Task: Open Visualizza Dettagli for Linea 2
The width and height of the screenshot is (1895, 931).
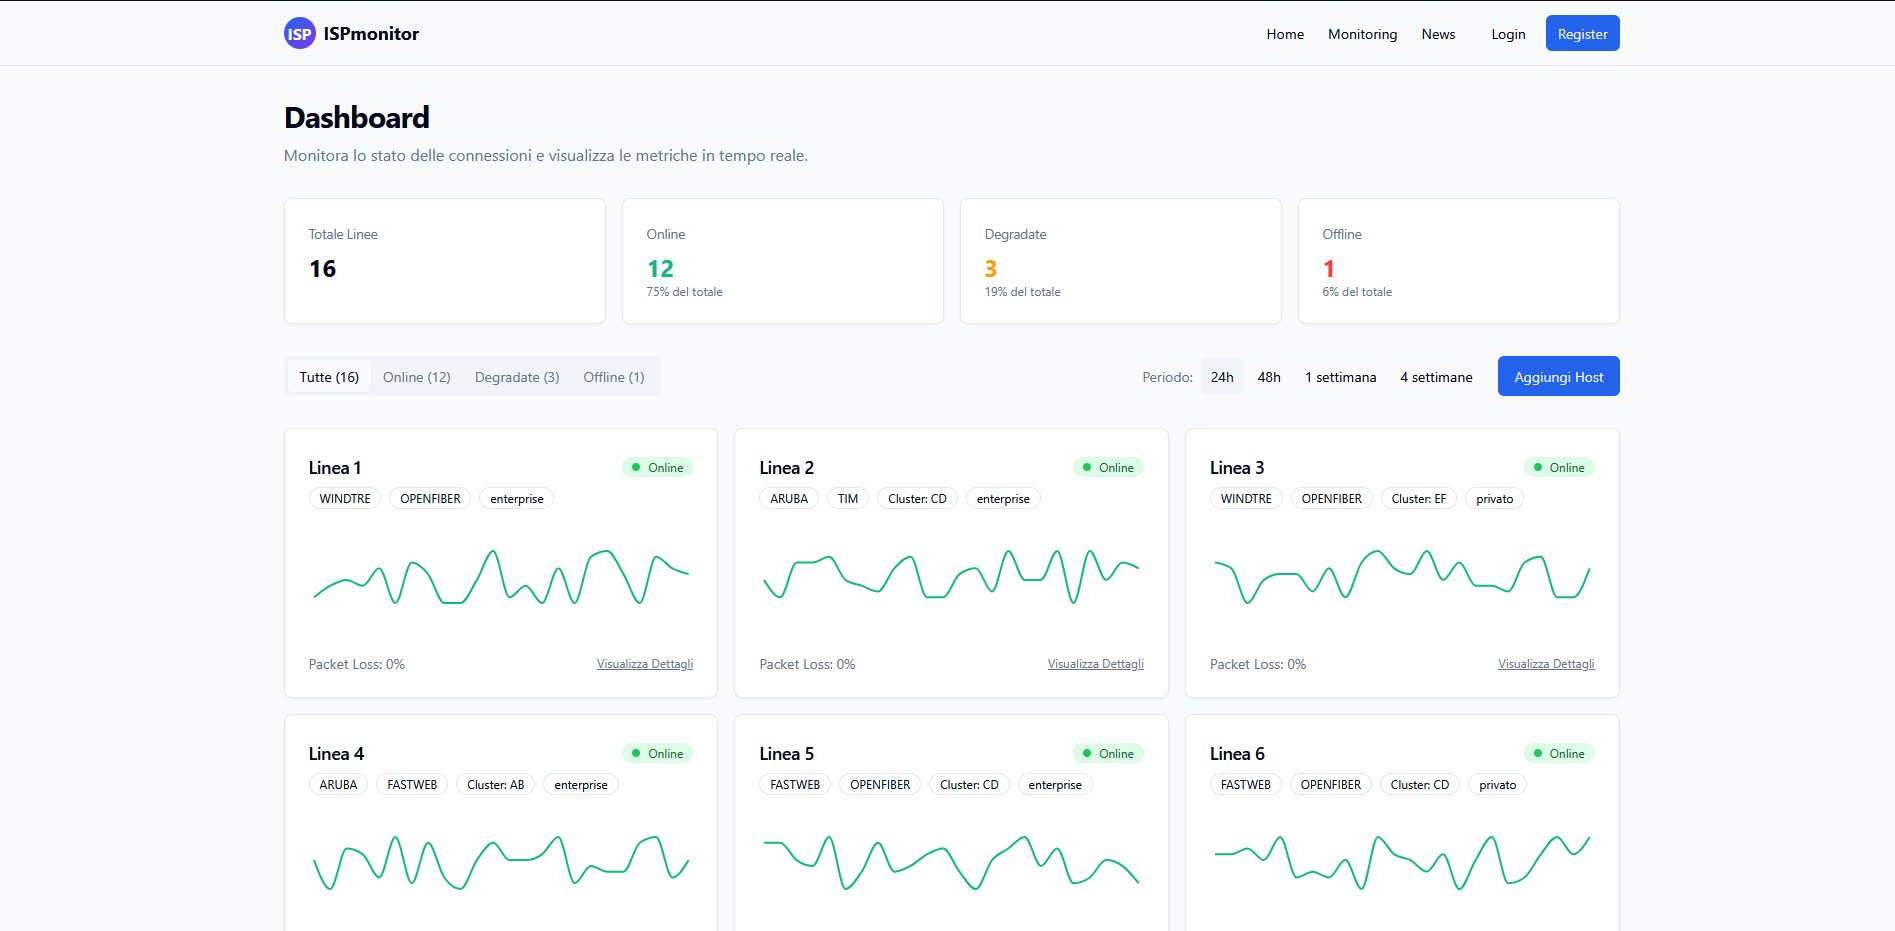Action: pos(1095,664)
